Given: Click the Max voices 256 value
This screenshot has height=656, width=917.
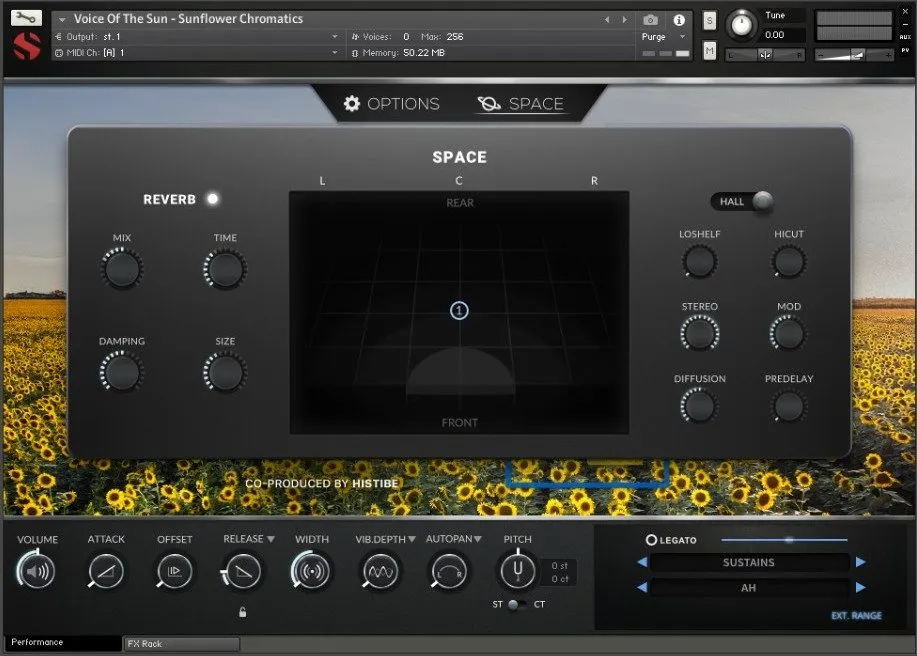Looking at the screenshot, I should [455, 37].
